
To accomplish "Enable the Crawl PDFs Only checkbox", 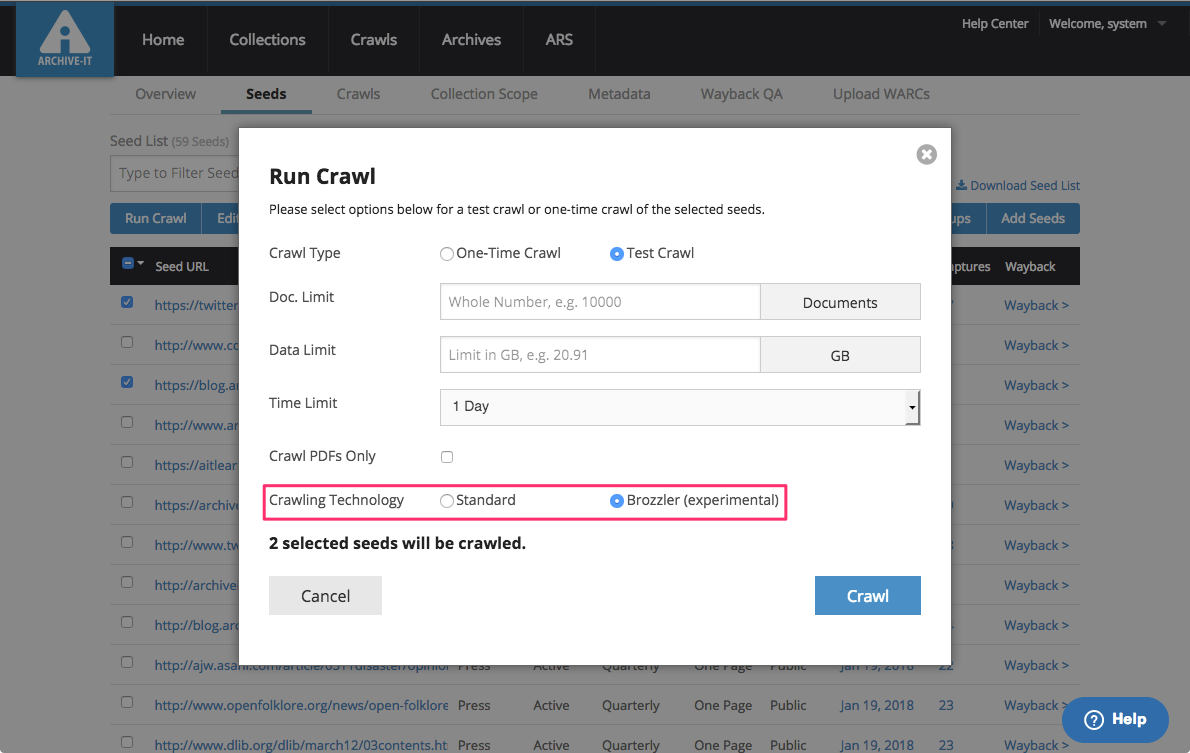I will (447, 457).
